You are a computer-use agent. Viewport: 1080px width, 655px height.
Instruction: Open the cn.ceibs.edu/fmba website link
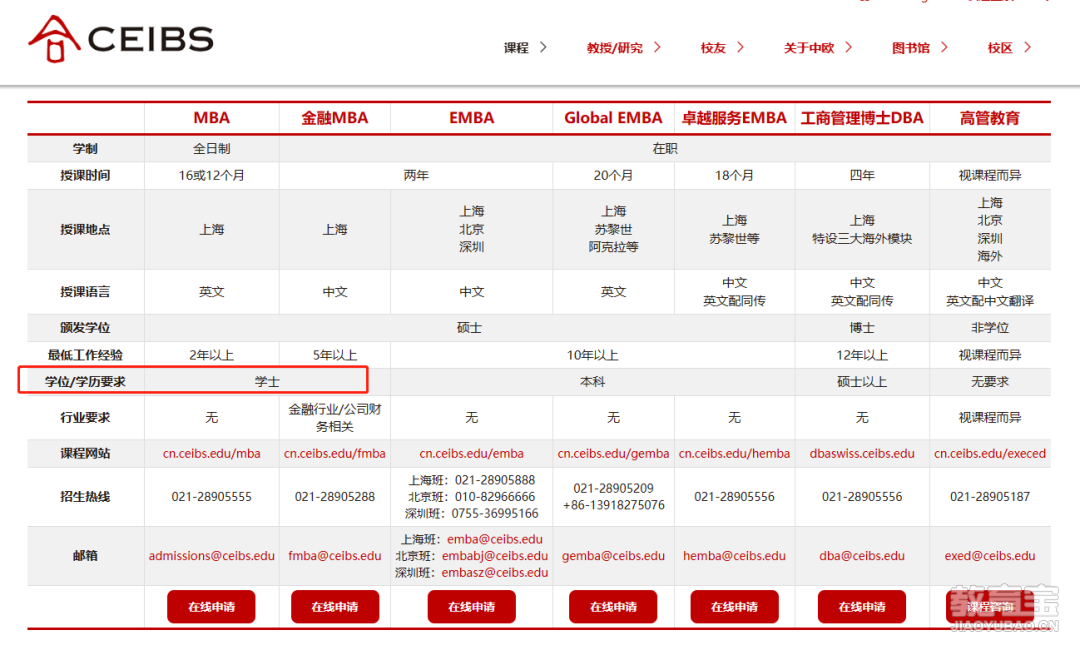pyautogui.click(x=335, y=453)
